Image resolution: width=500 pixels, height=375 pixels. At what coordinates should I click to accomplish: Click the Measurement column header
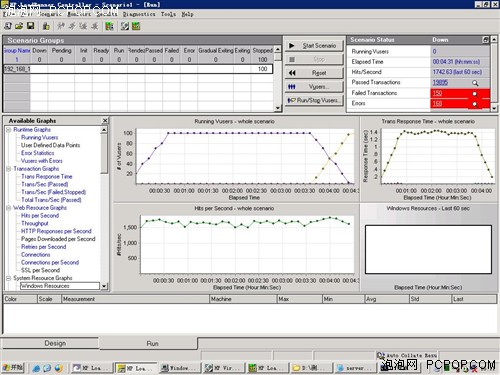pyautogui.click(x=135, y=299)
